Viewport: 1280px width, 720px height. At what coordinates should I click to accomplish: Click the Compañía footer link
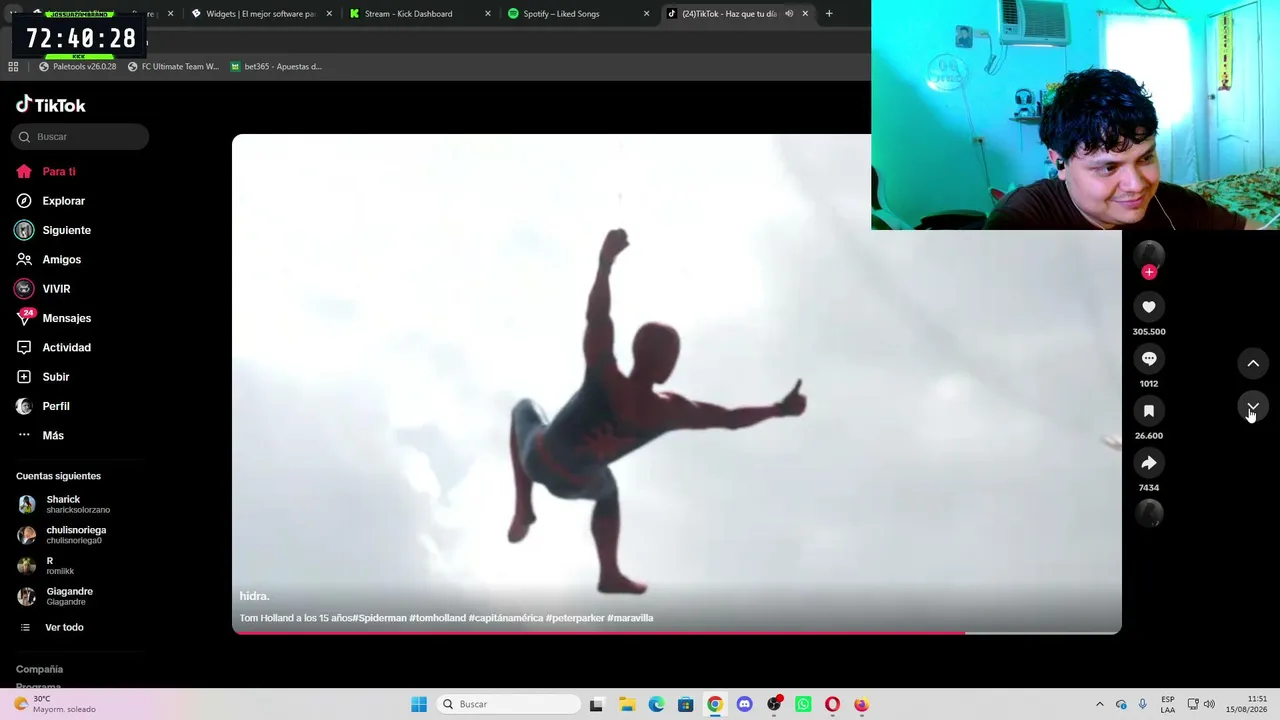[39, 669]
